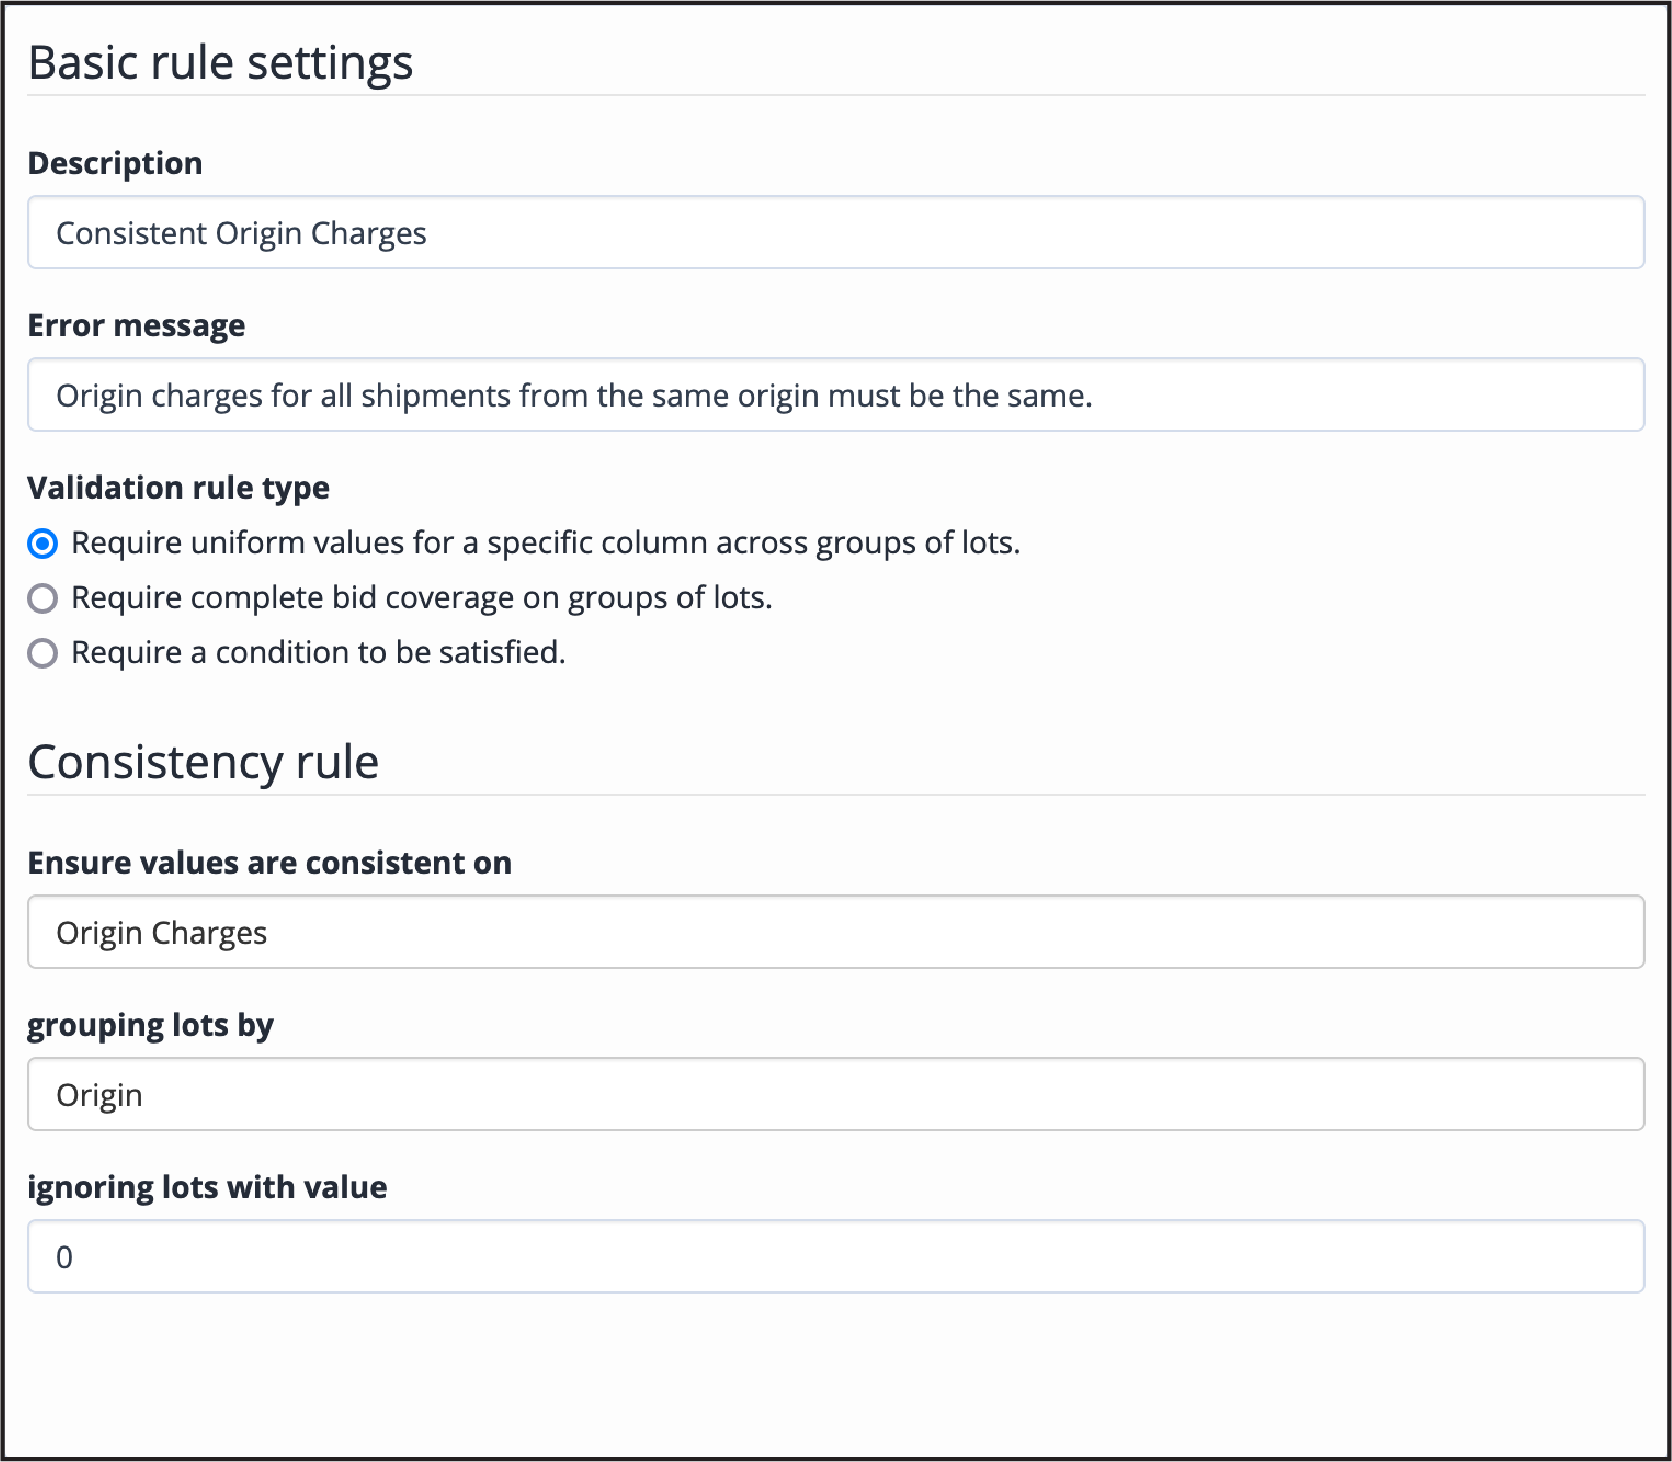Click the 'Consistency rule' heading
The image size is (1672, 1462).
tap(203, 762)
